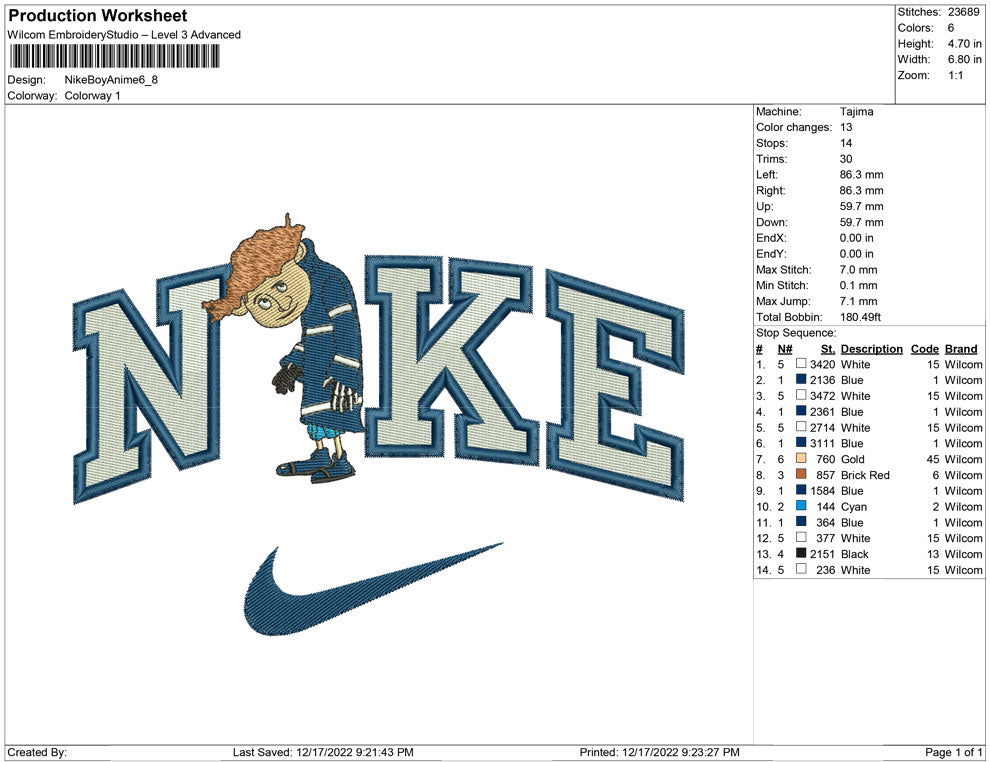Click the Nike swoosh embroidery graphic

pos(373,589)
